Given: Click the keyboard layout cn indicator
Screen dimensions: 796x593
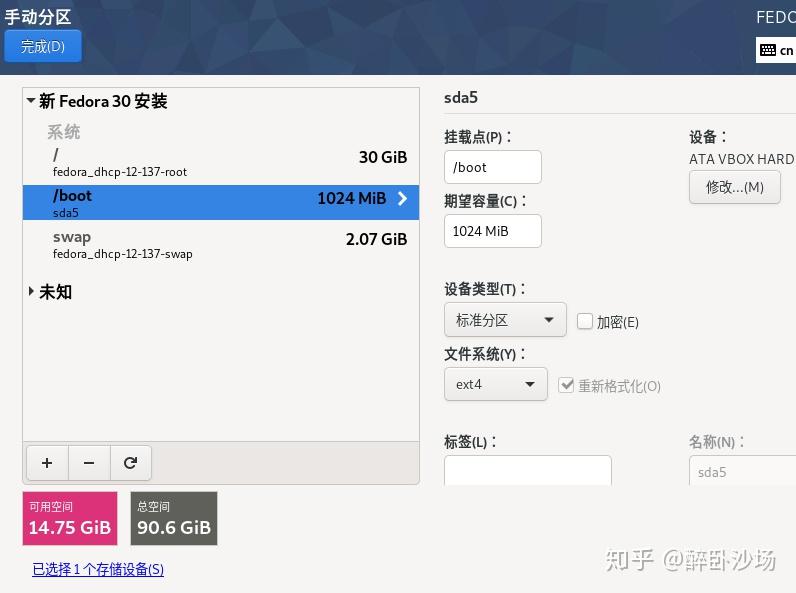Looking at the screenshot, I should point(776,50).
